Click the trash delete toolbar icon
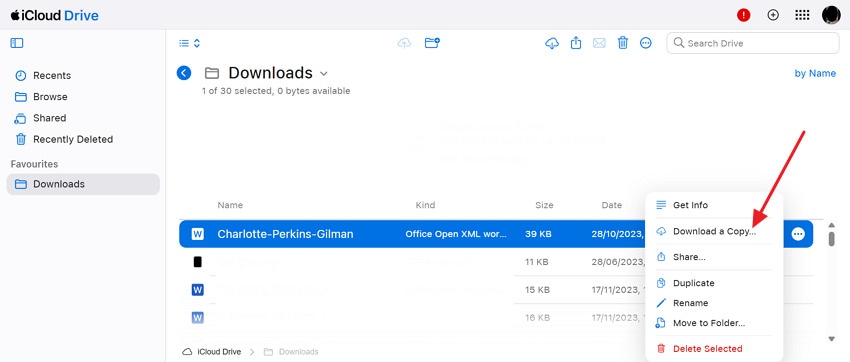 pos(623,43)
